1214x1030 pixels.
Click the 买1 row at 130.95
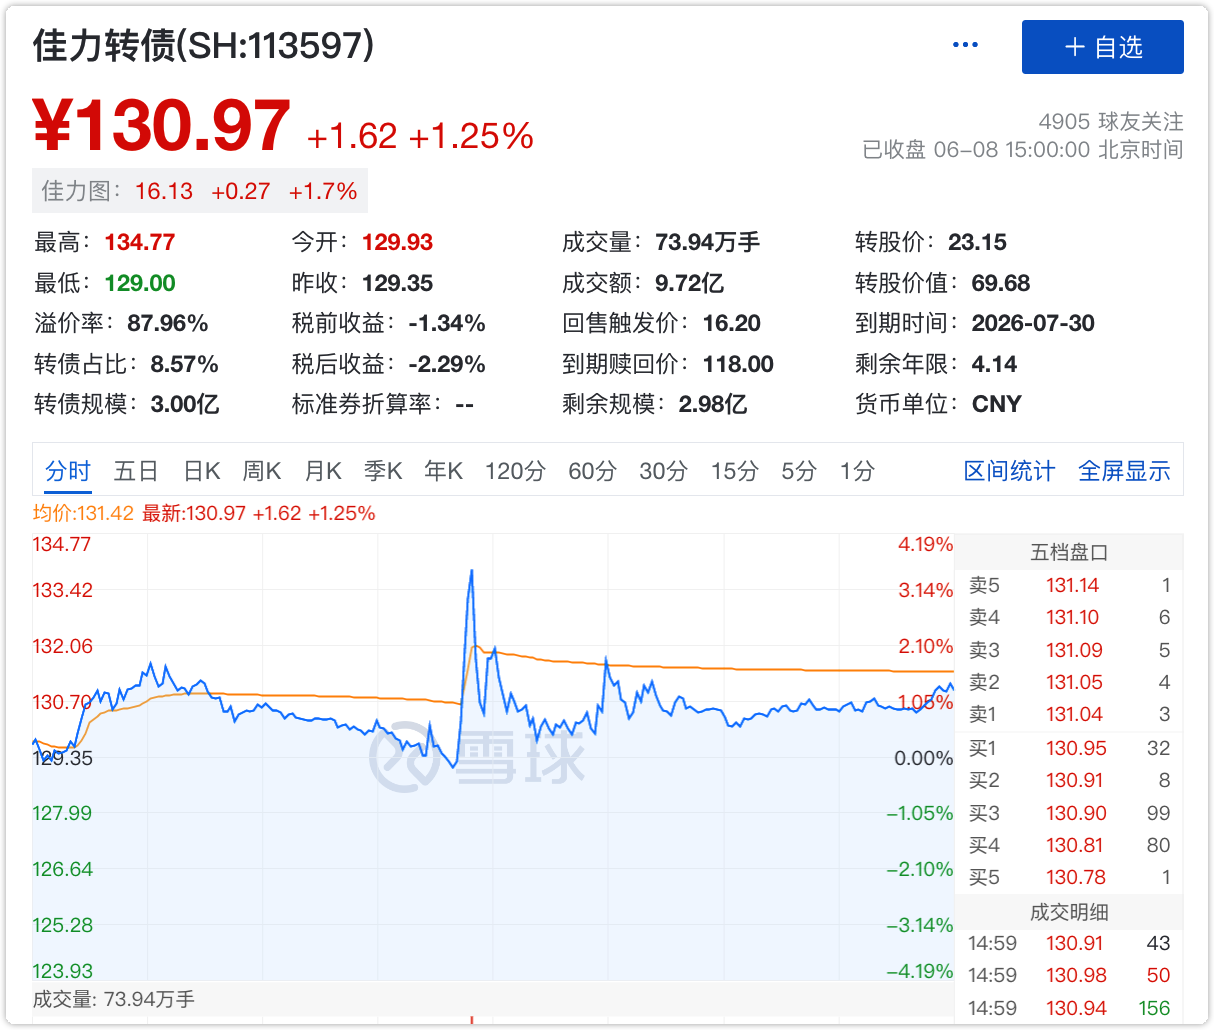point(1068,748)
